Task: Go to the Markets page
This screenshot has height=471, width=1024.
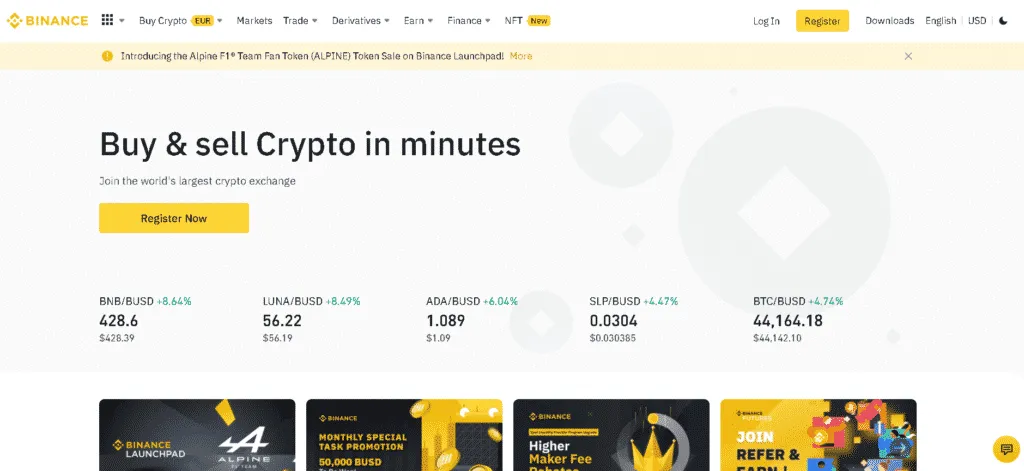Action: (254, 21)
